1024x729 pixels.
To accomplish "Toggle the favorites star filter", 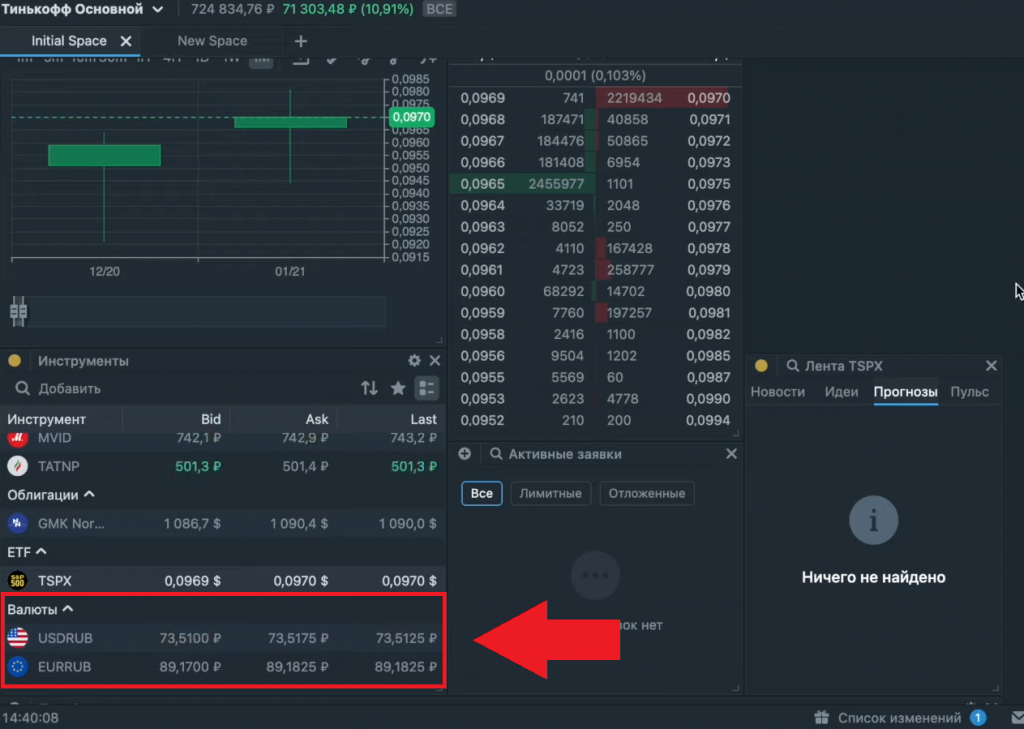I will (398, 388).
